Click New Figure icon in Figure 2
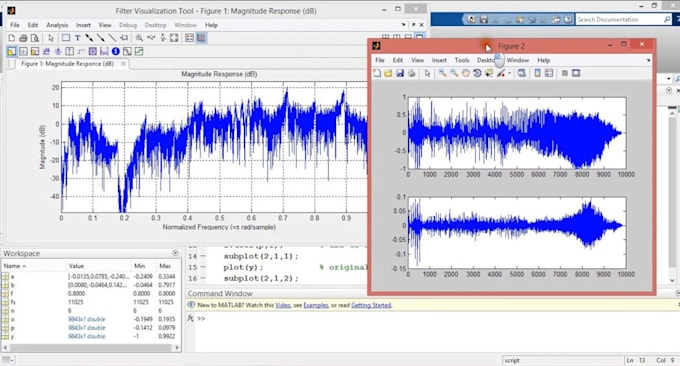Screen dimensions: 680x366 point(376,73)
